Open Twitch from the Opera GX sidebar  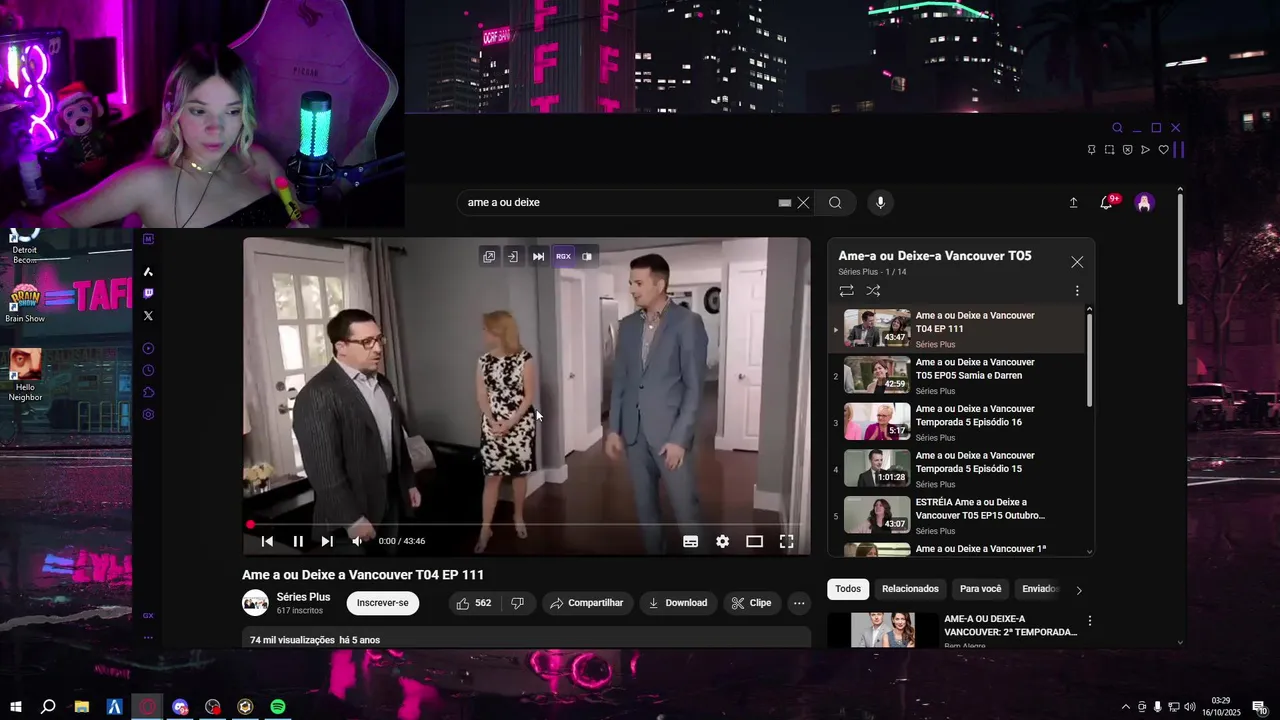[x=148, y=293]
